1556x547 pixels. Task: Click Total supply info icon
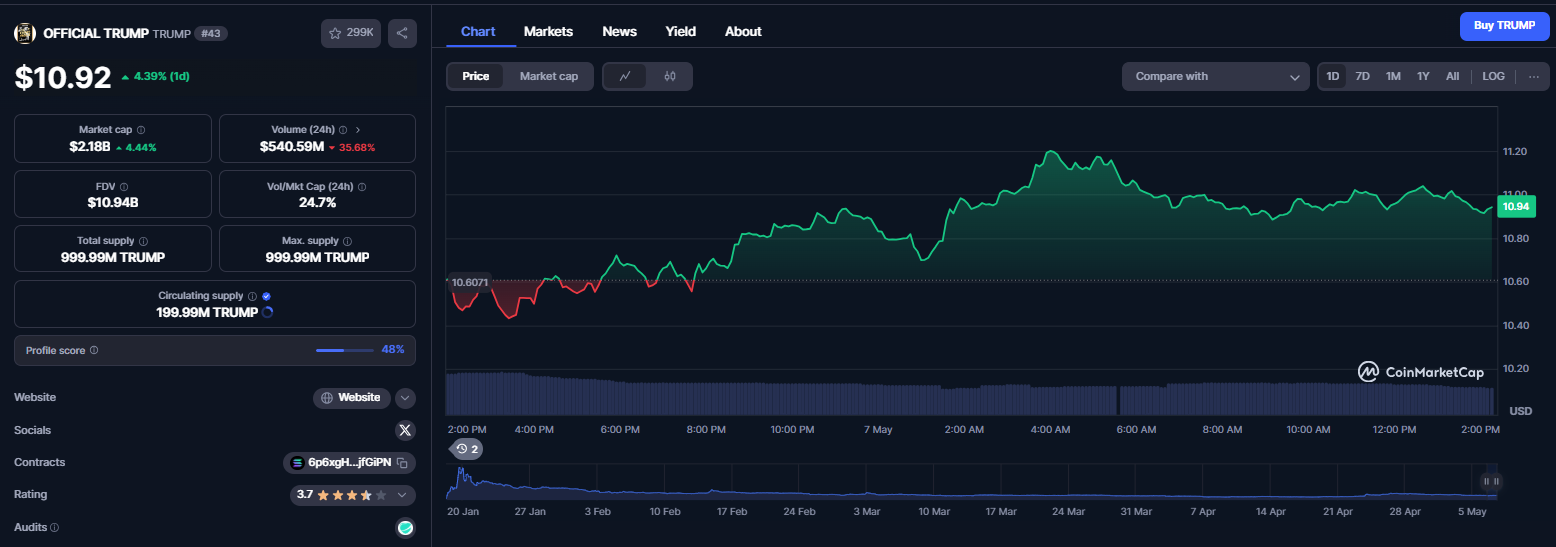coord(143,241)
